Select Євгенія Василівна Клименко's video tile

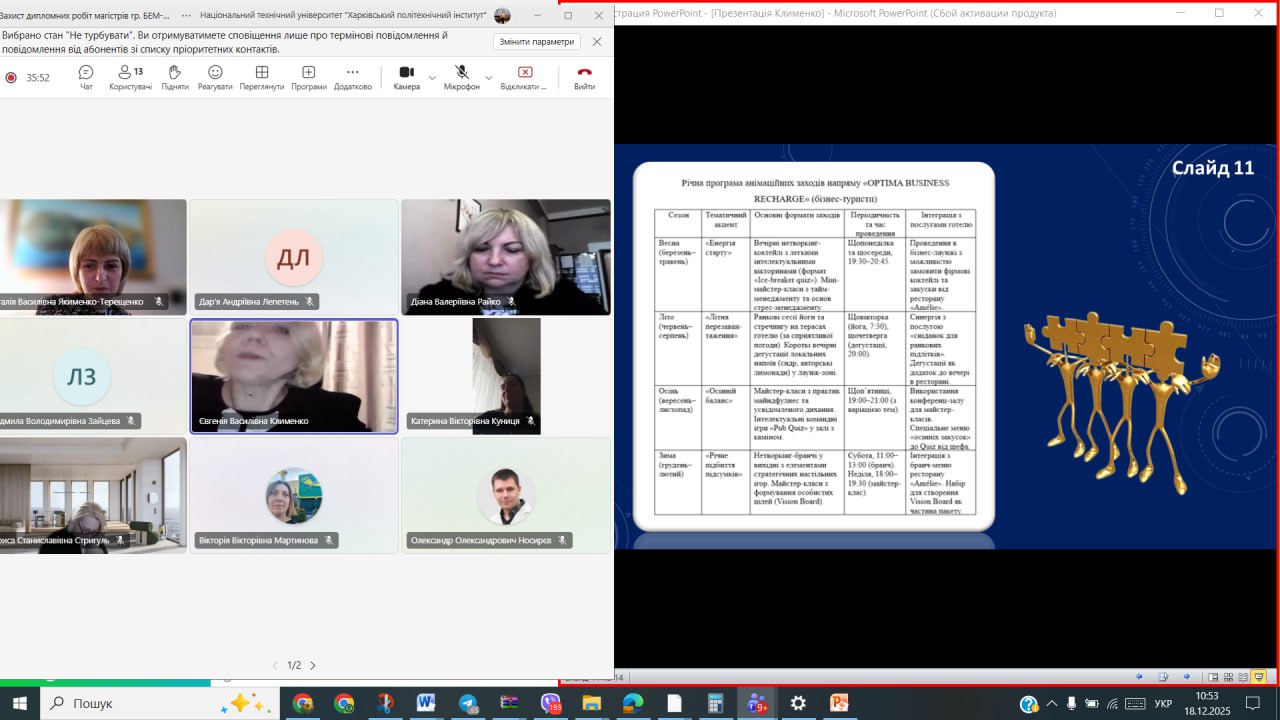click(294, 376)
